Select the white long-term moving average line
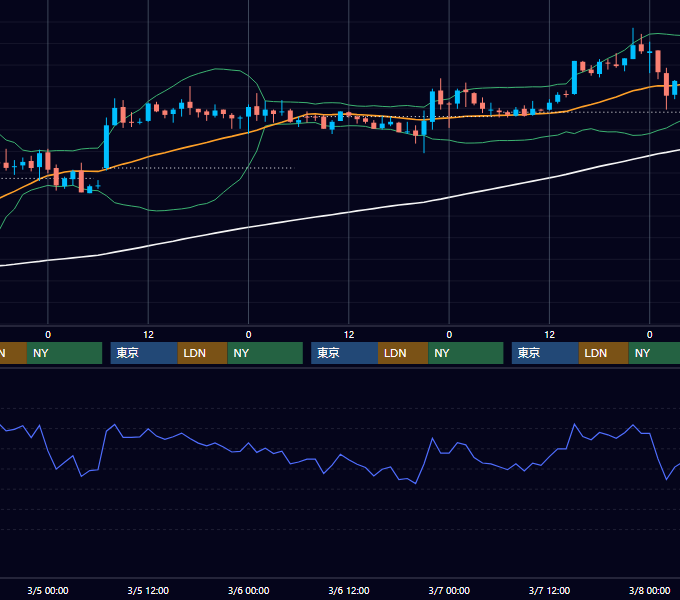 (x=349, y=212)
